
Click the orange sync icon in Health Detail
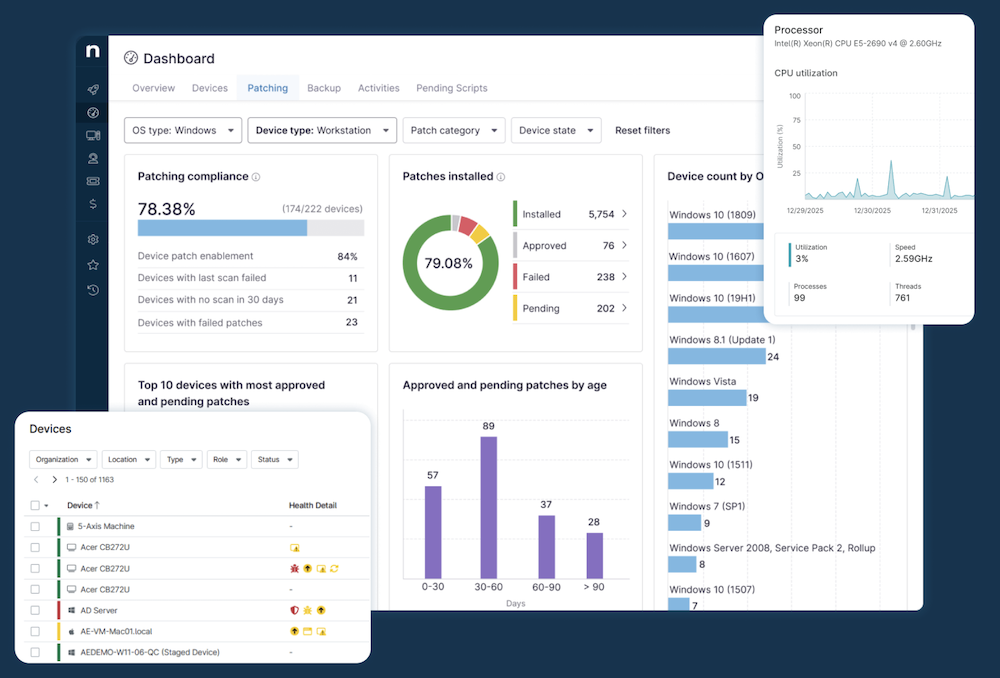pyautogui.click(x=334, y=568)
